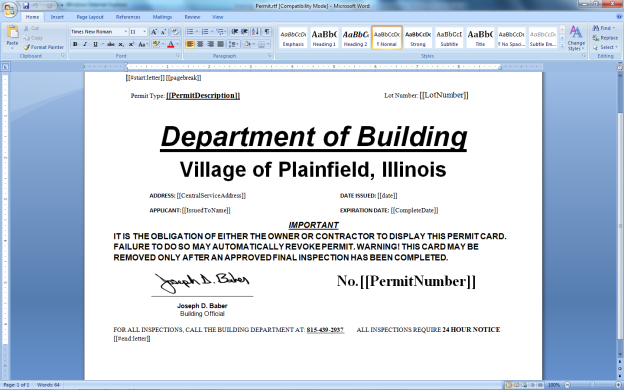
Task: Open the font color red swatch
Action: (x=171, y=44)
